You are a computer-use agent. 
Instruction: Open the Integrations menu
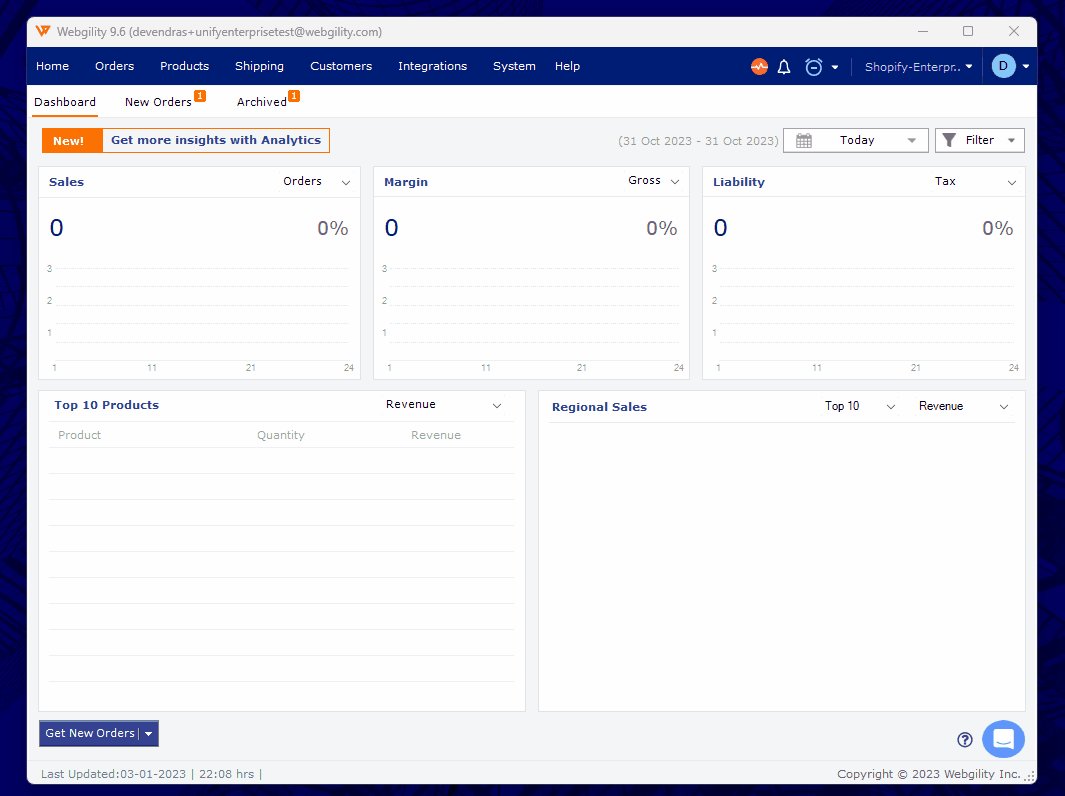pos(432,67)
